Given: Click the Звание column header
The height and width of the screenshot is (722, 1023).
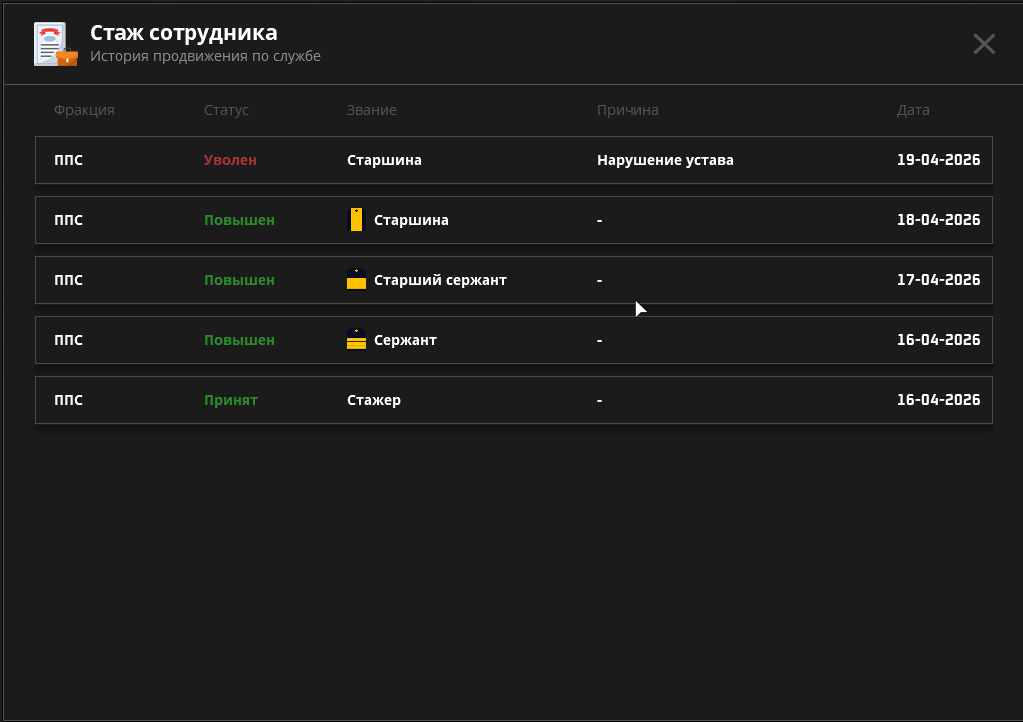Looking at the screenshot, I should pyautogui.click(x=371, y=110).
